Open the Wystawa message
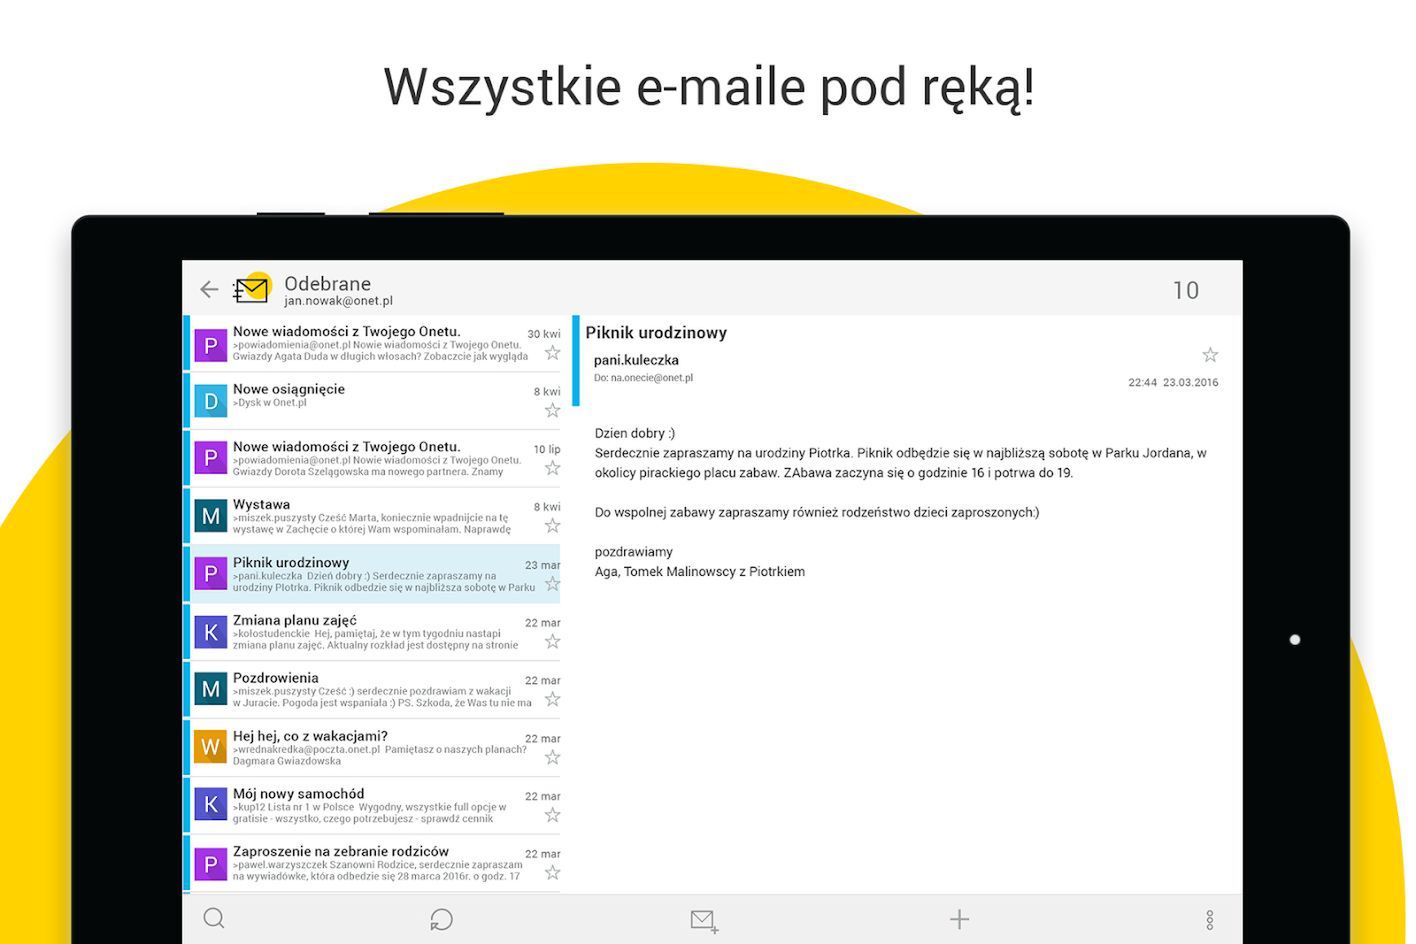This screenshot has width=1416, height=944. pos(372,516)
